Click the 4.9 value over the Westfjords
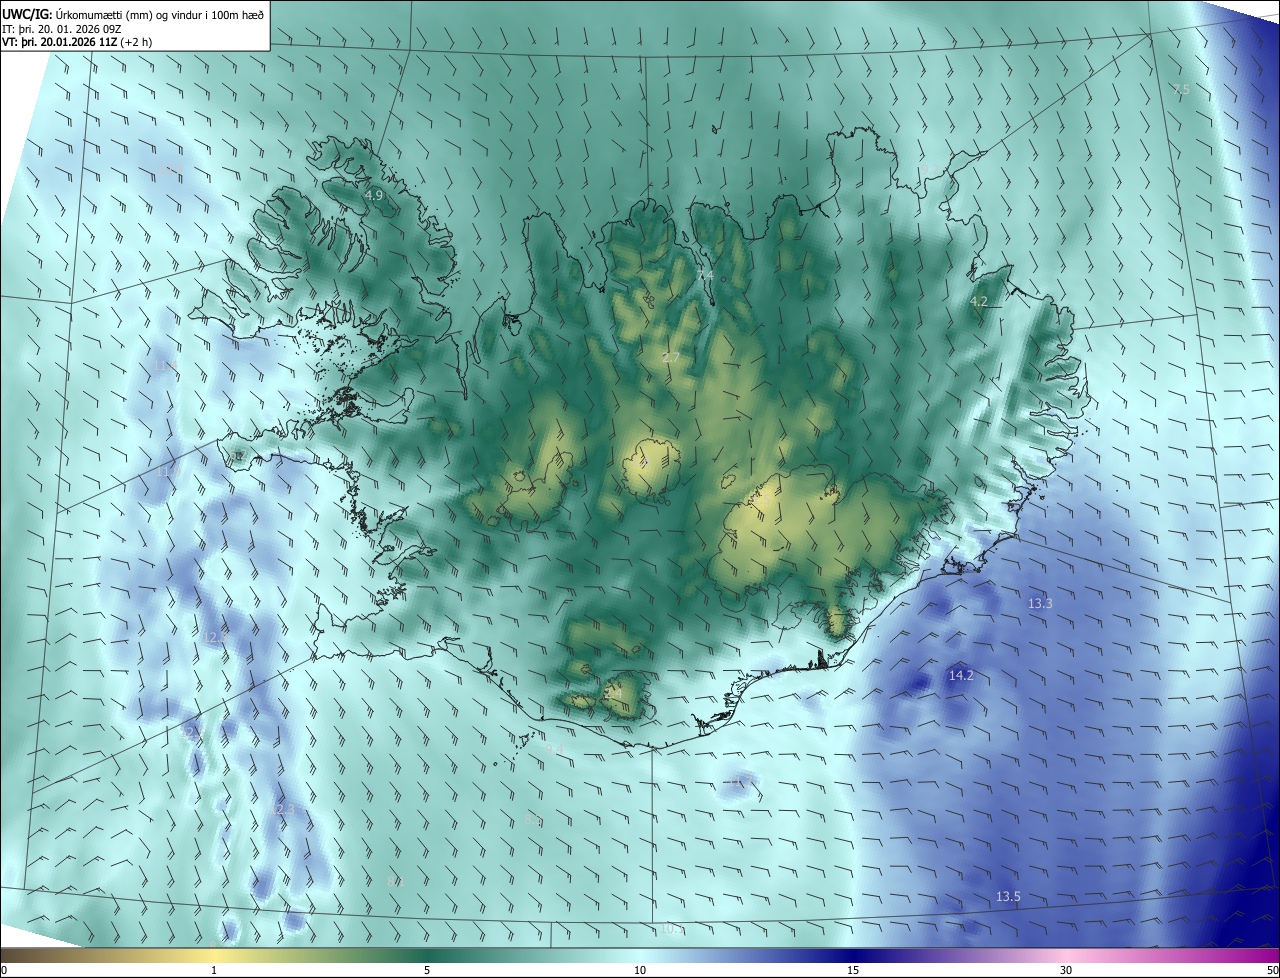 point(374,195)
